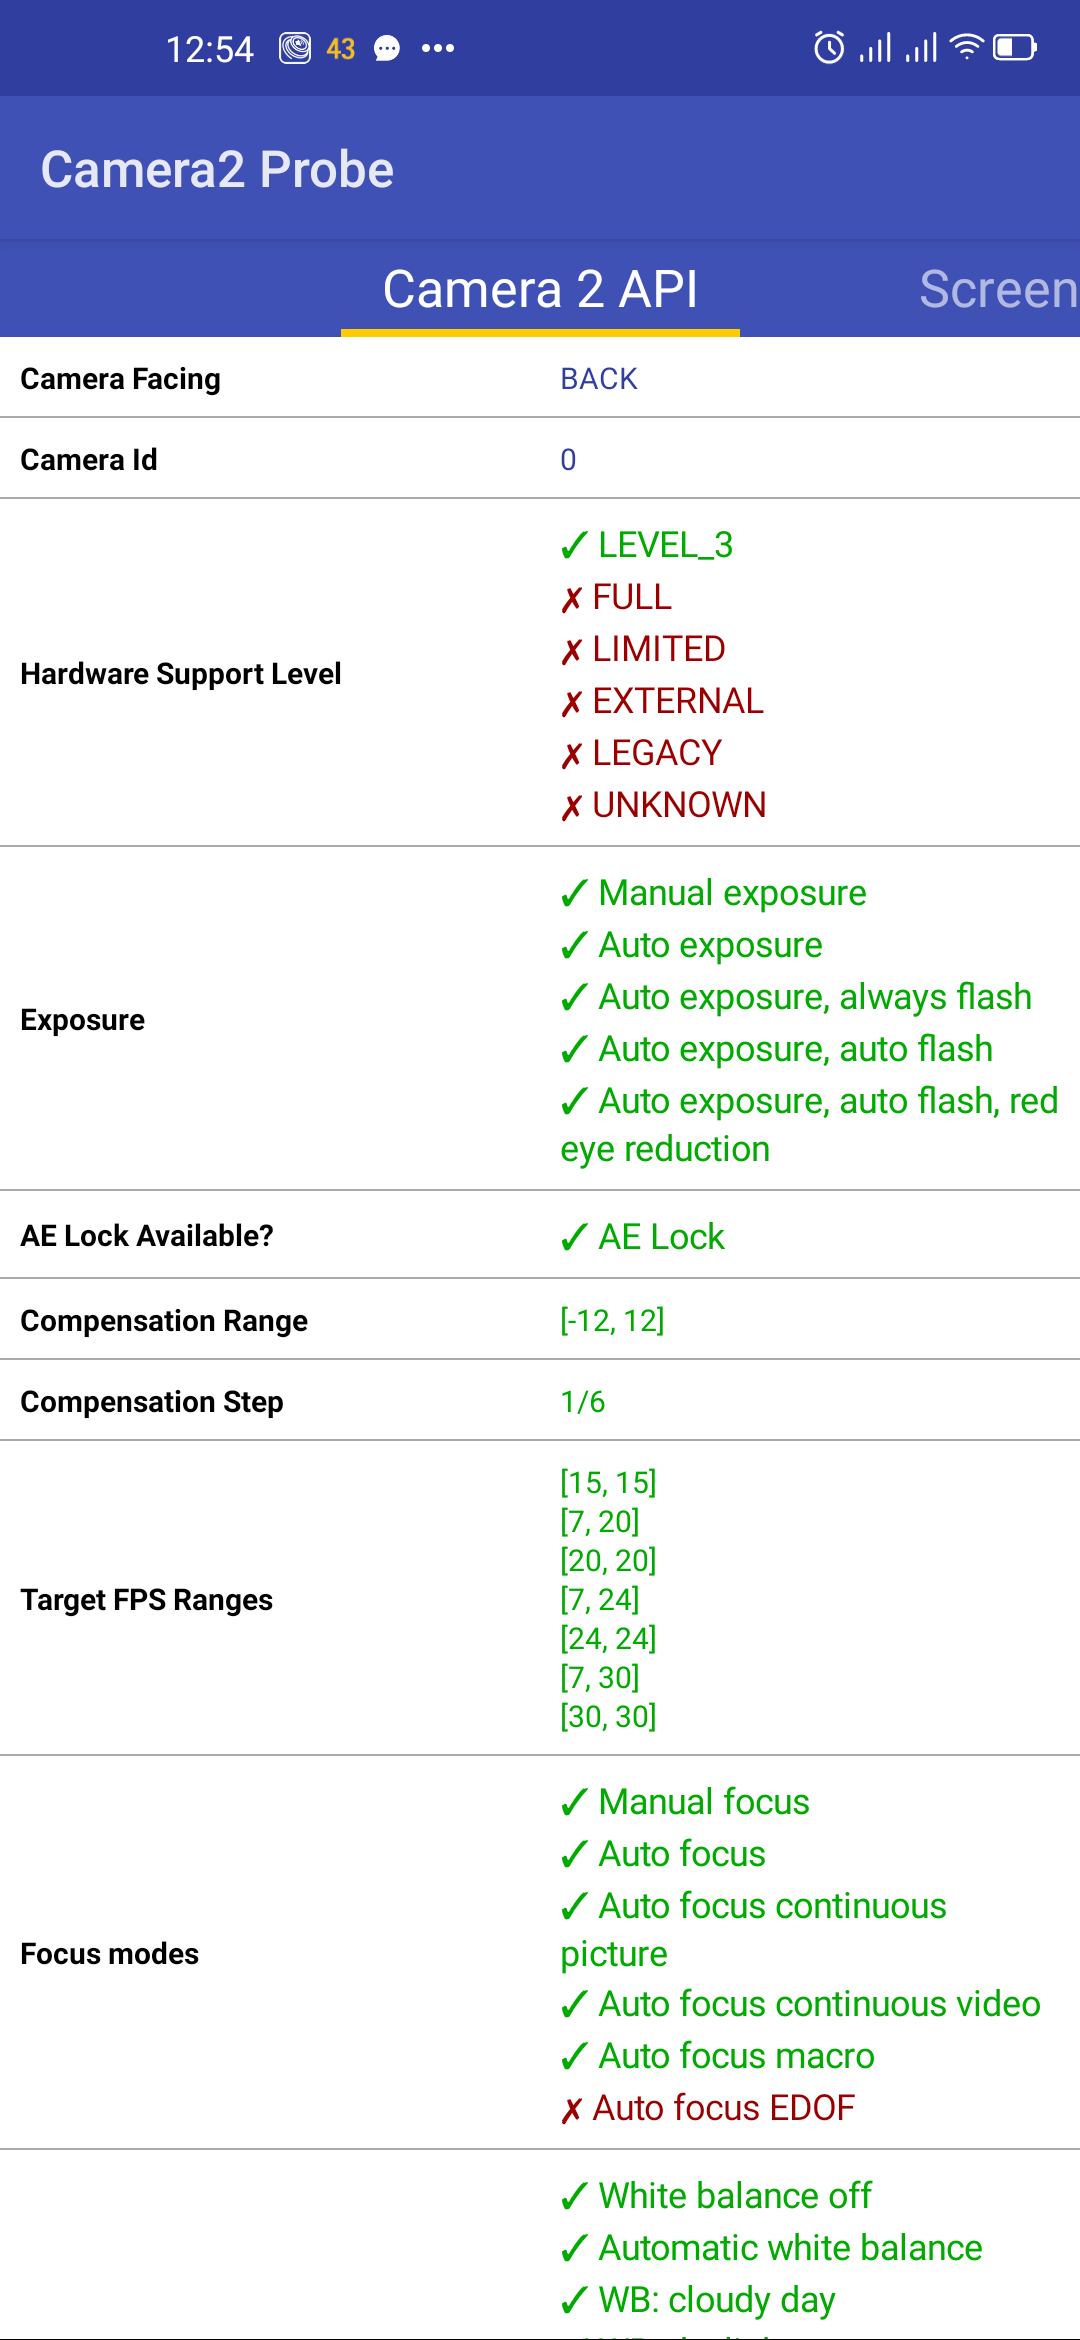This screenshot has height=2340, width=1080.
Task: Tap the checkmark next to Manual exposure
Action: (574, 894)
